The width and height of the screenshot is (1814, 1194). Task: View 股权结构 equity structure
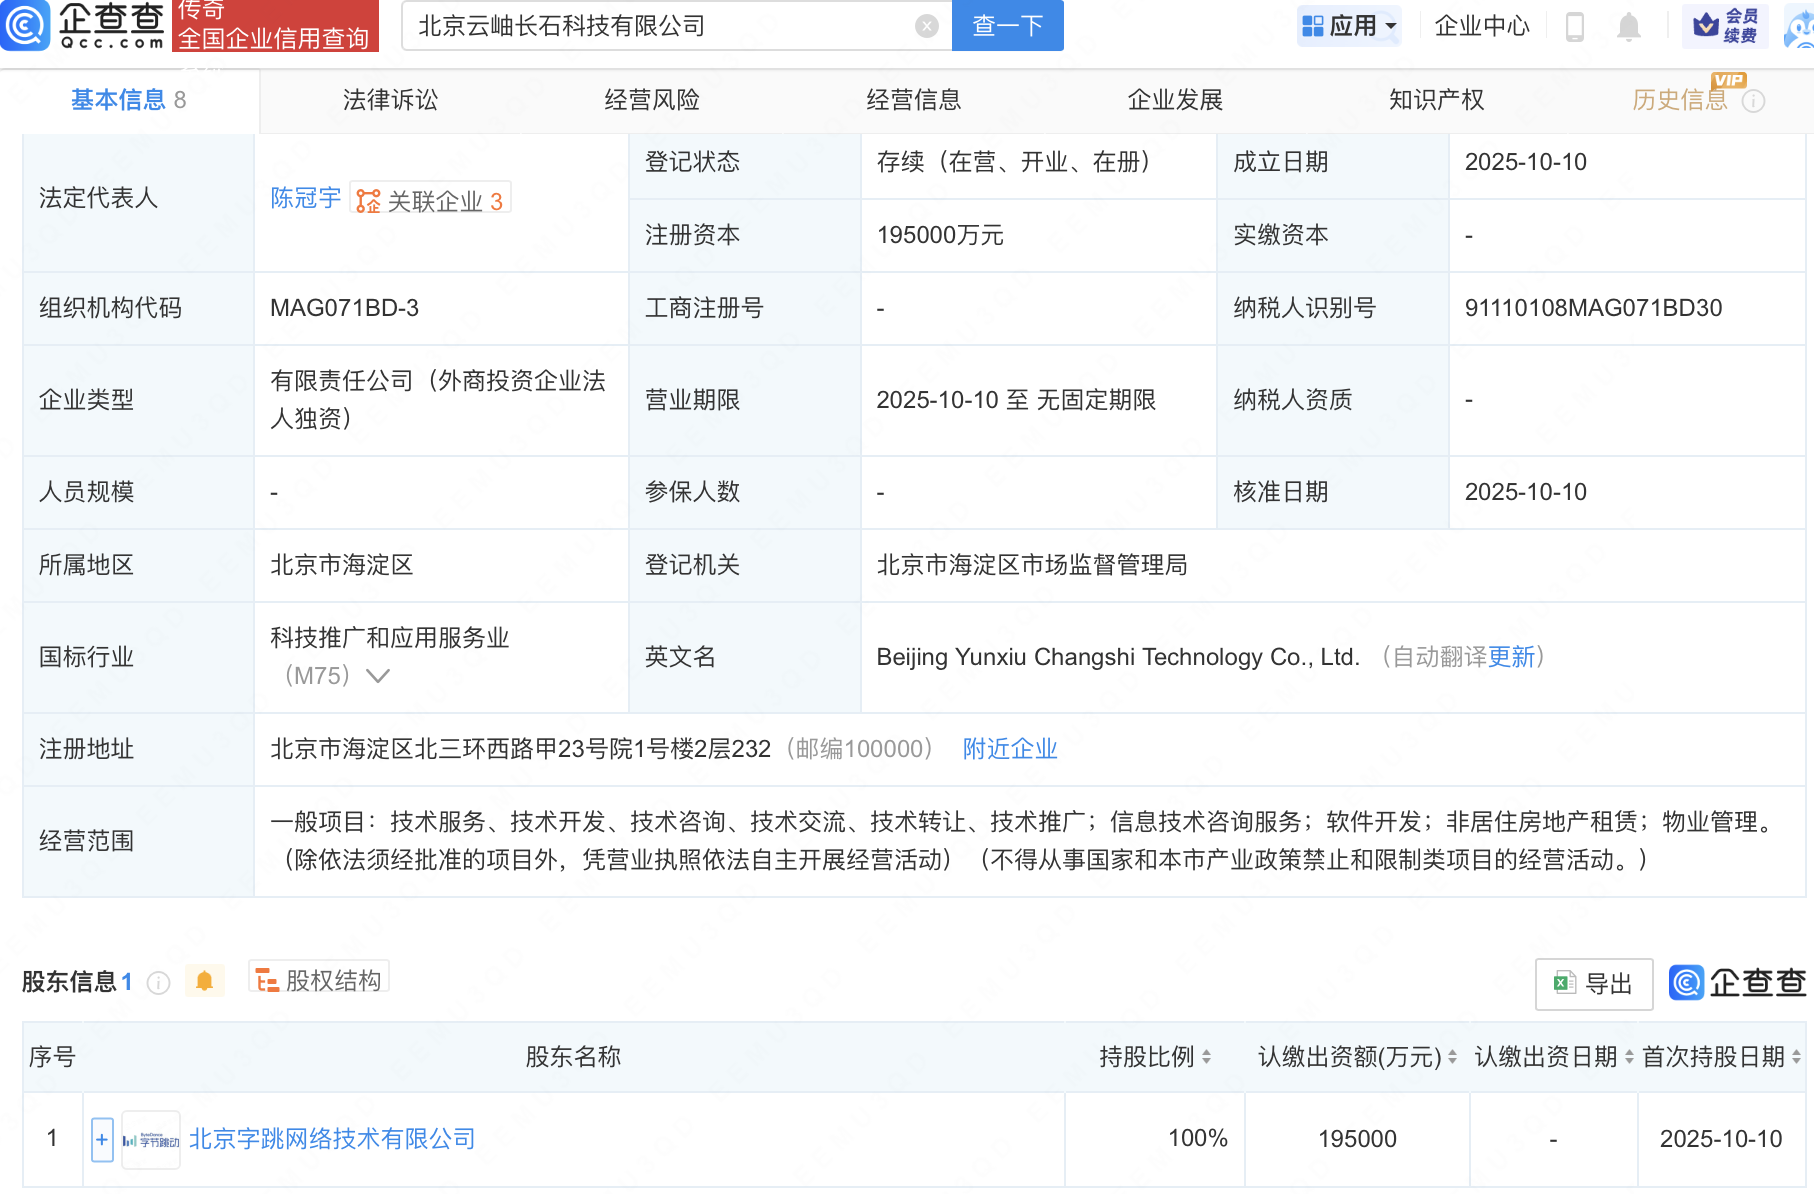pyautogui.click(x=319, y=980)
